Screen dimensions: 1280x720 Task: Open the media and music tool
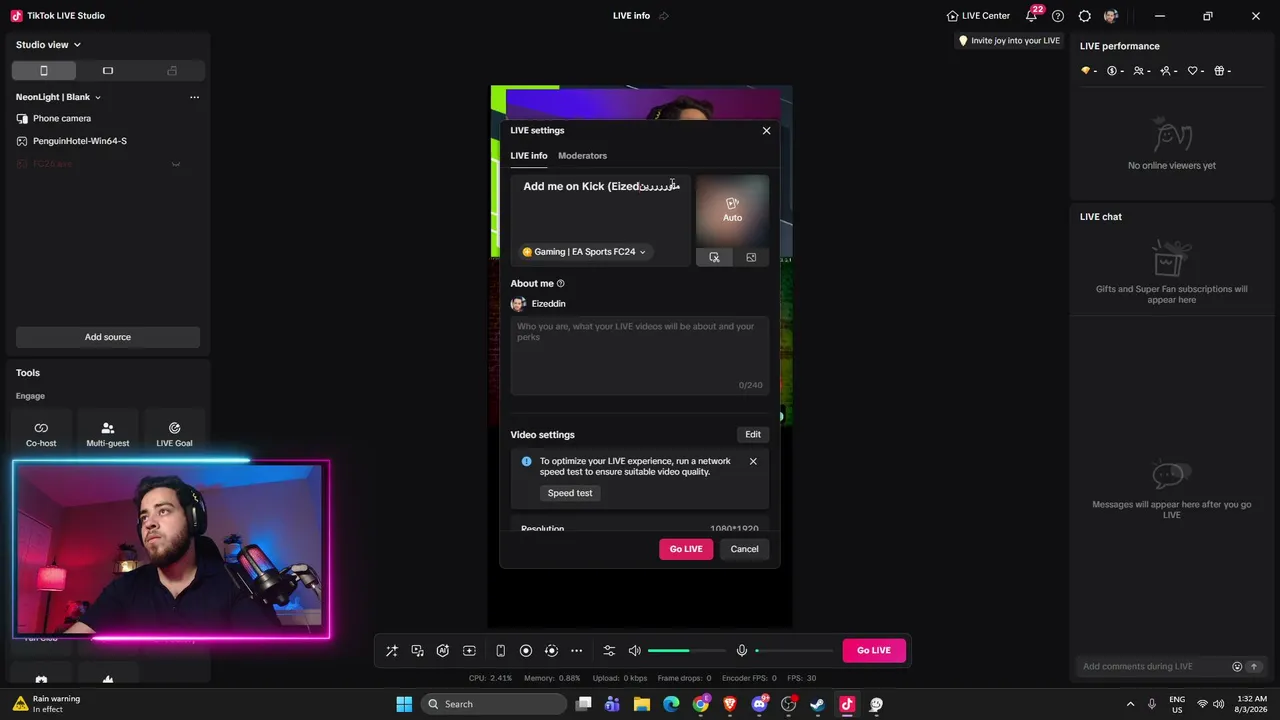click(x=418, y=651)
